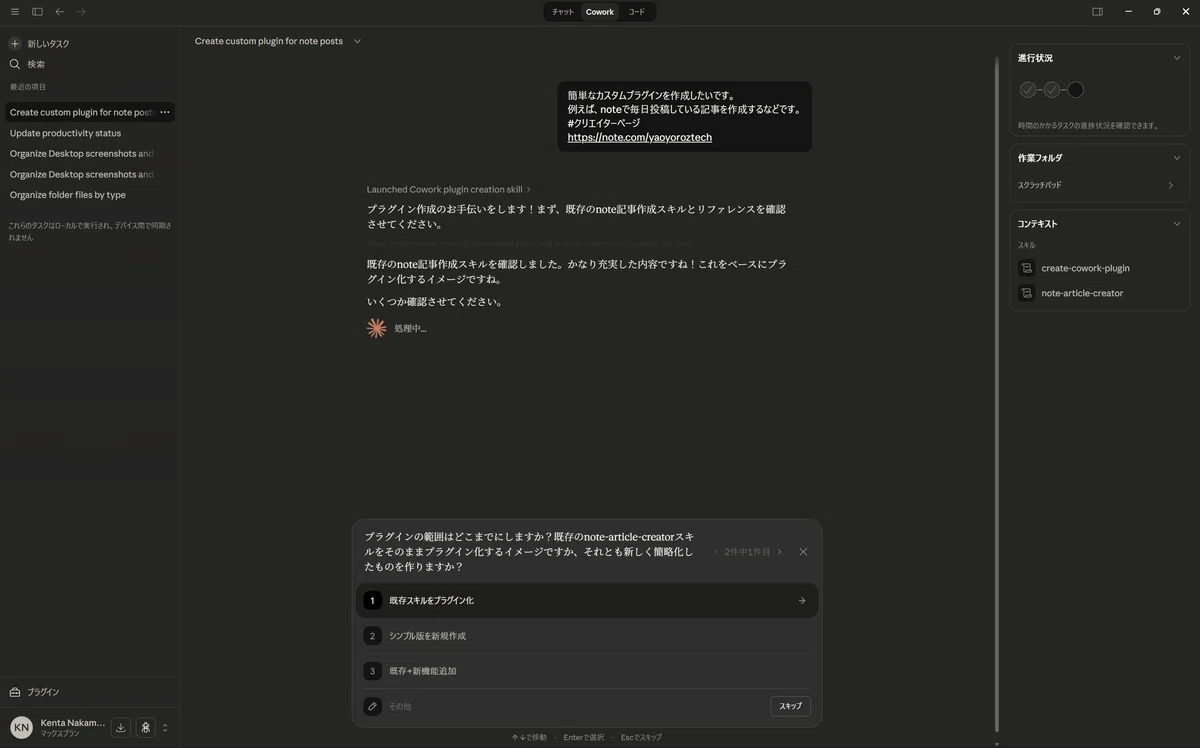Close the question dialog with X
The width and height of the screenshot is (1200, 748).
pyautogui.click(x=803, y=551)
